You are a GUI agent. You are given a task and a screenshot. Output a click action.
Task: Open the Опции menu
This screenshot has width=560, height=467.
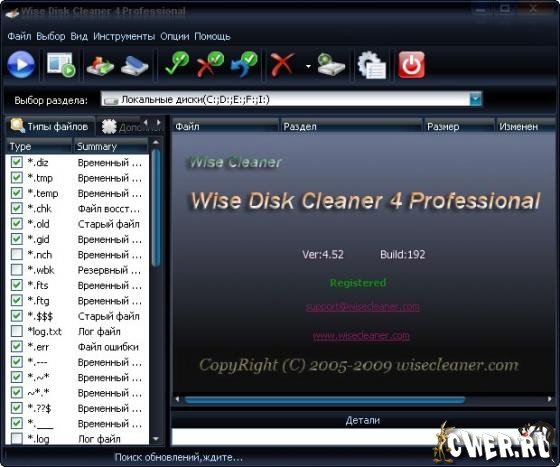pos(175,36)
